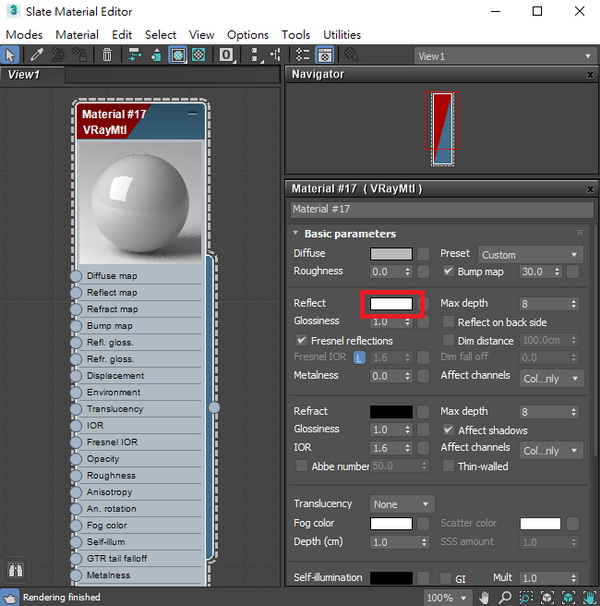Toggle Parameter Editor panel icon
Screen dimensions: 600x606
click(x=324, y=55)
